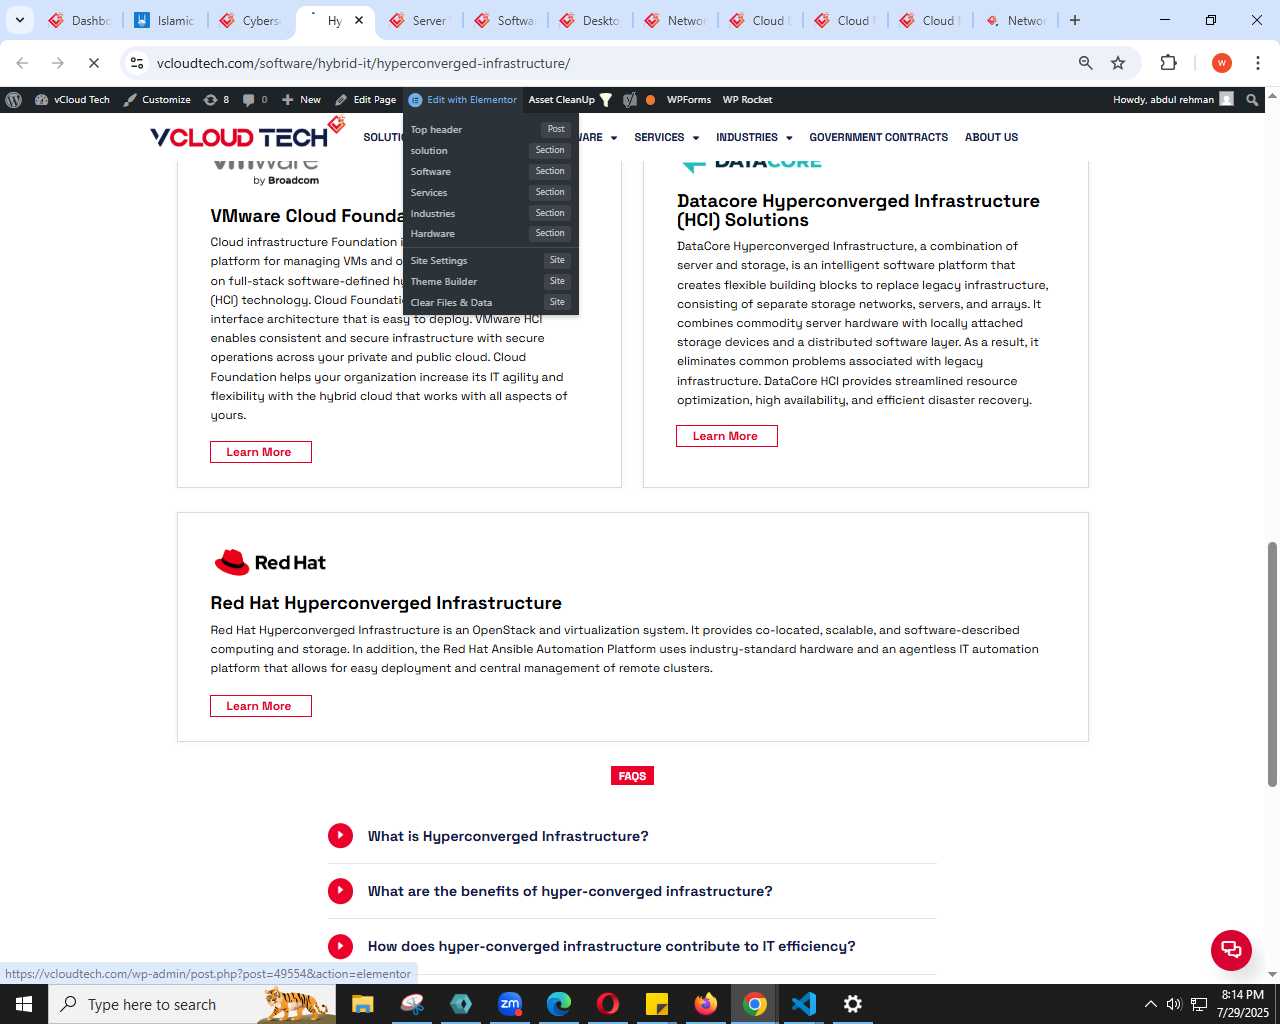Screen dimensions: 1280x1024
Task: Show hidden system tray icons chevron
Action: coord(1150,1004)
